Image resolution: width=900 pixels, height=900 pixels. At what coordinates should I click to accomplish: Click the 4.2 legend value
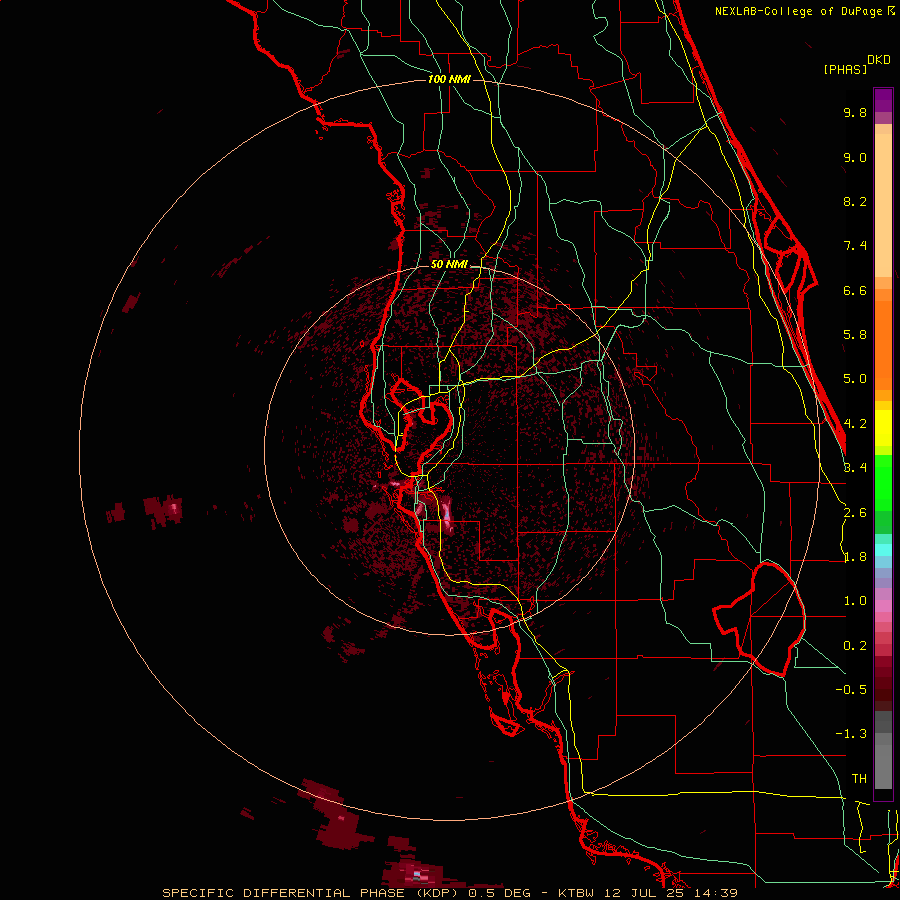(855, 424)
